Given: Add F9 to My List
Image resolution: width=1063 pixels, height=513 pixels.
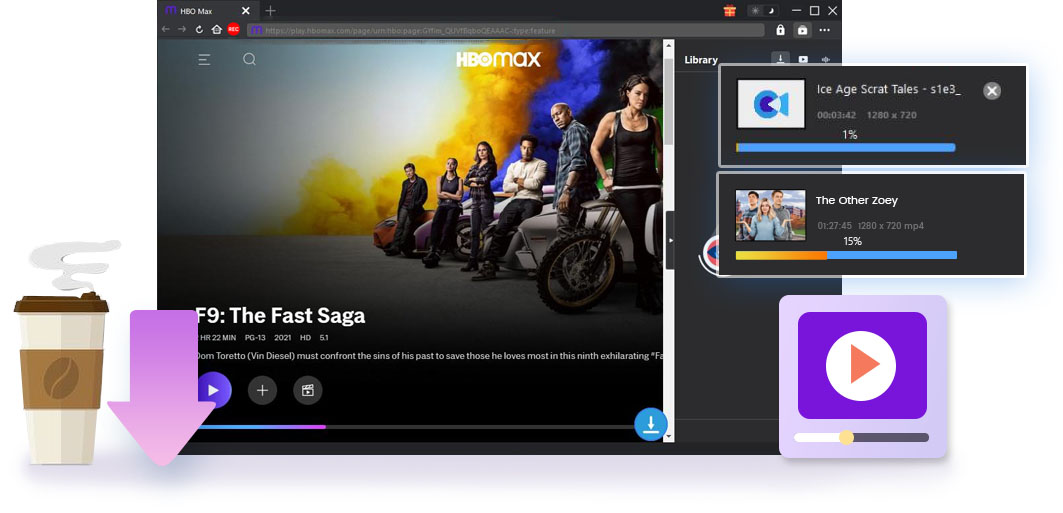Looking at the screenshot, I should tap(262, 390).
